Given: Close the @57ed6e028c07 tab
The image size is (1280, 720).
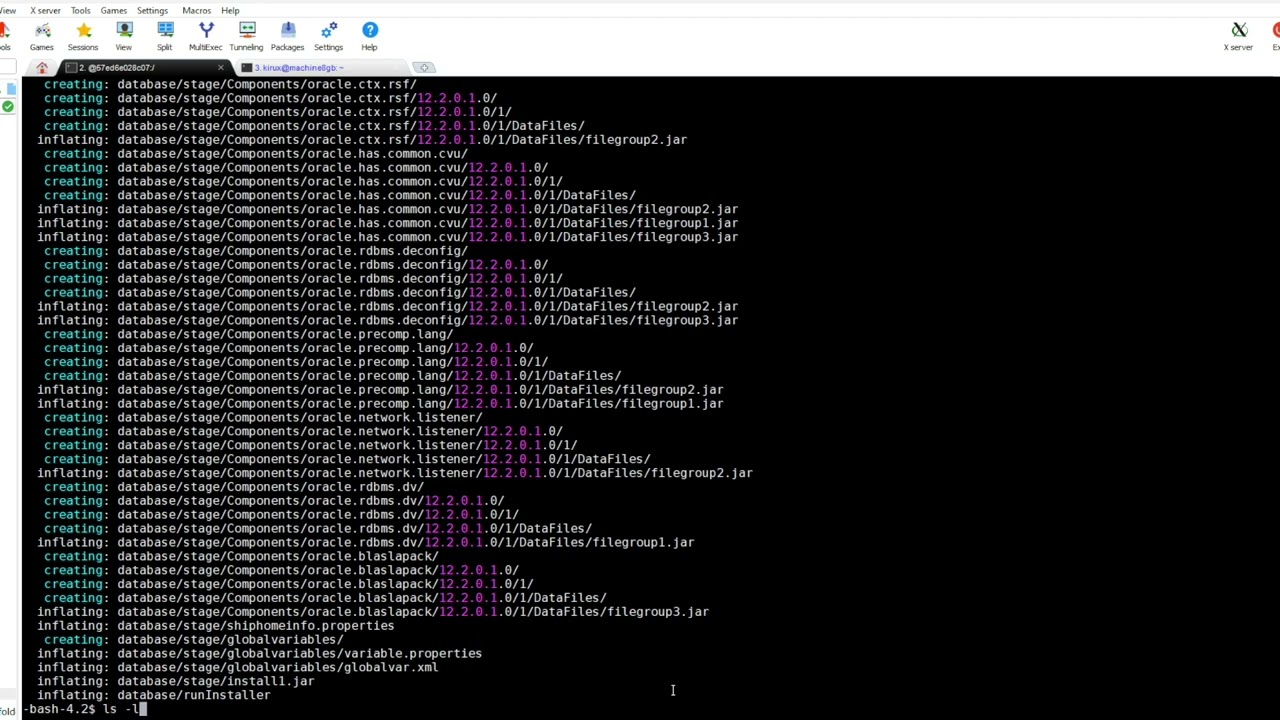Looking at the screenshot, I should (x=221, y=67).
